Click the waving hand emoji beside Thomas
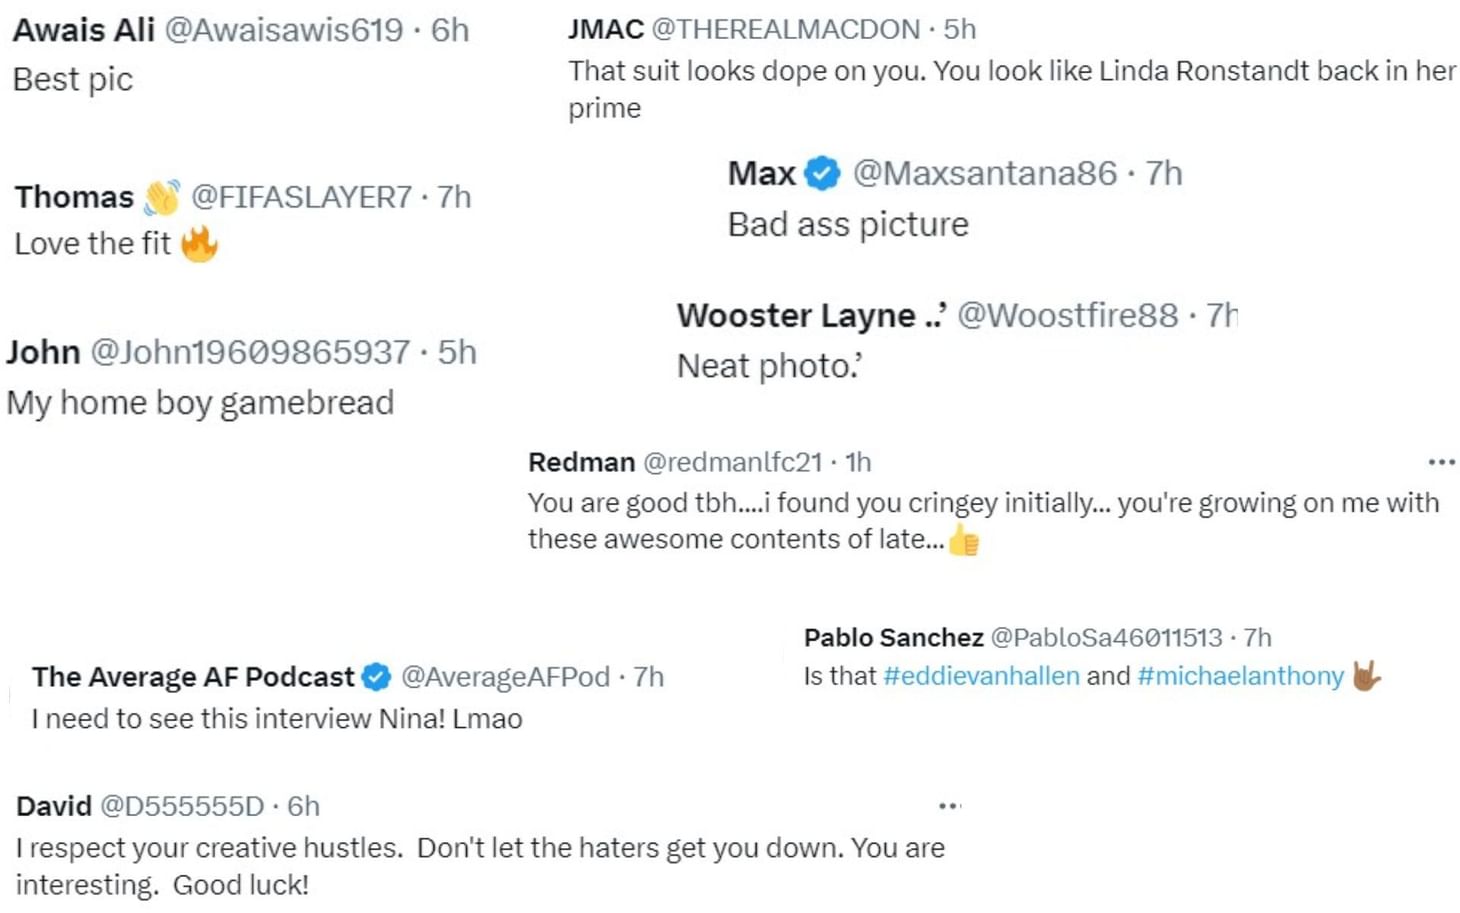The height and width of the screenshot is (913, 1460). (x=161, y=197)
